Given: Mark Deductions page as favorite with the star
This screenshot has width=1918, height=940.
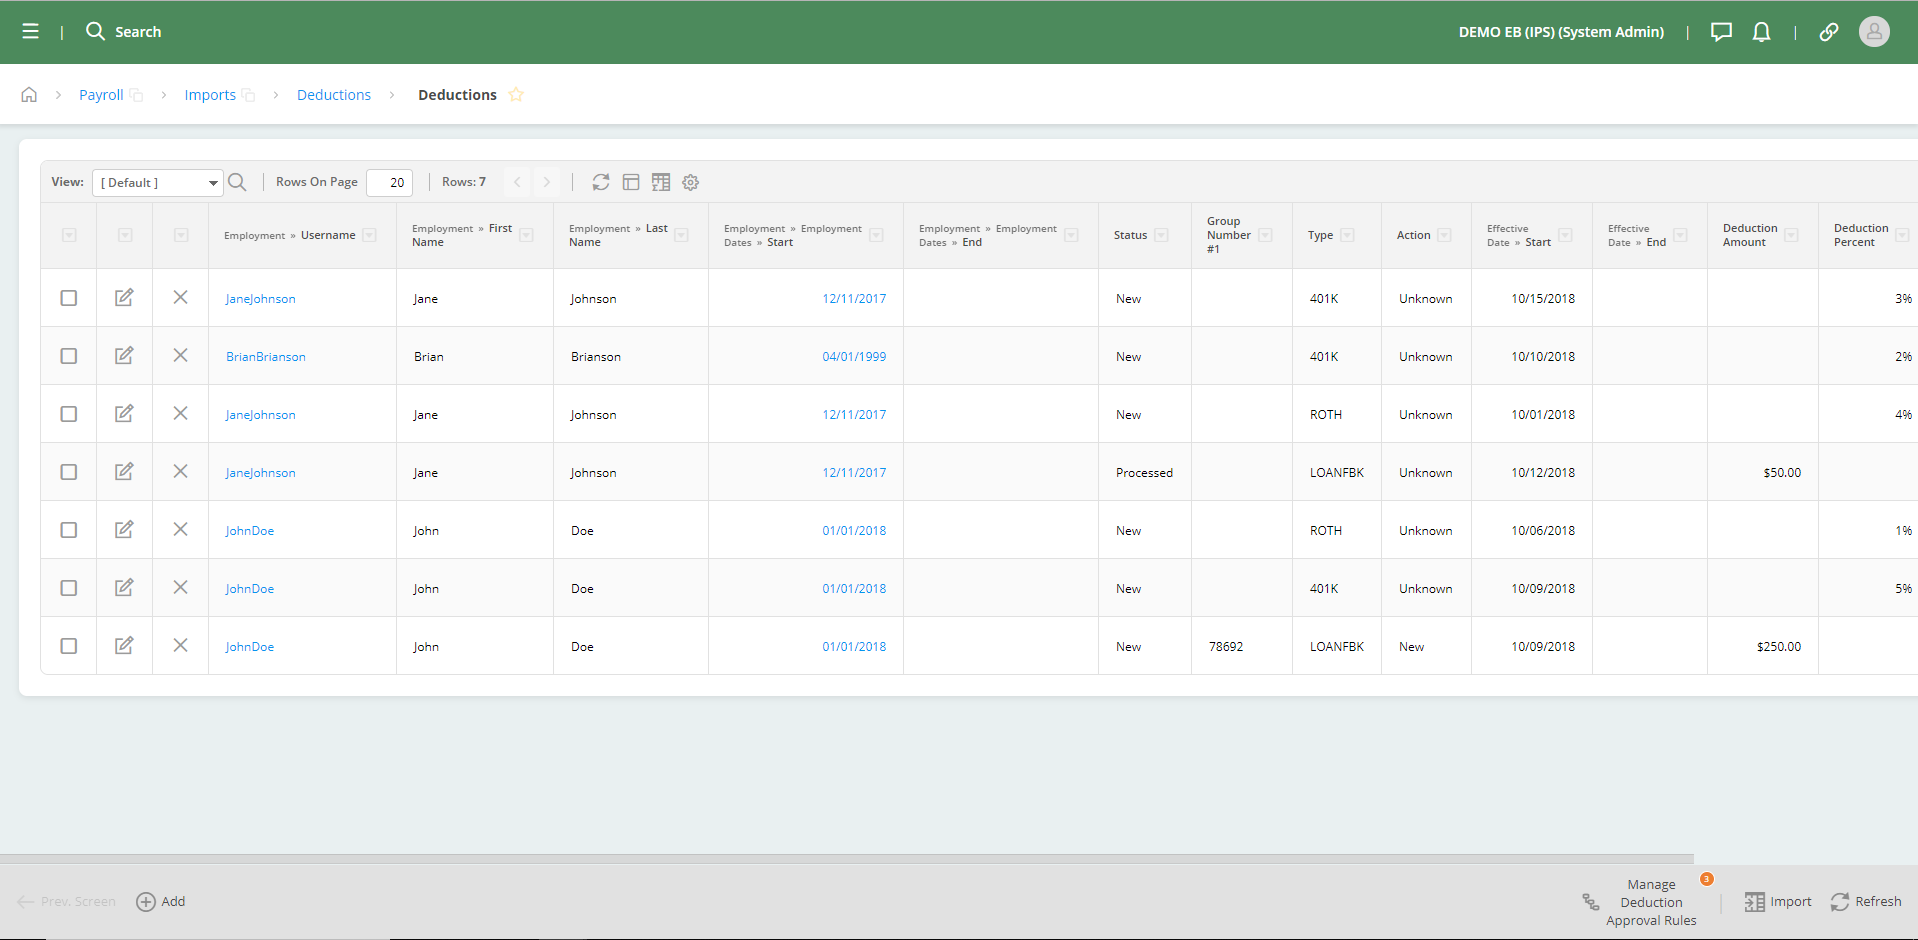Looking at the screenshot, I should 516,95.
